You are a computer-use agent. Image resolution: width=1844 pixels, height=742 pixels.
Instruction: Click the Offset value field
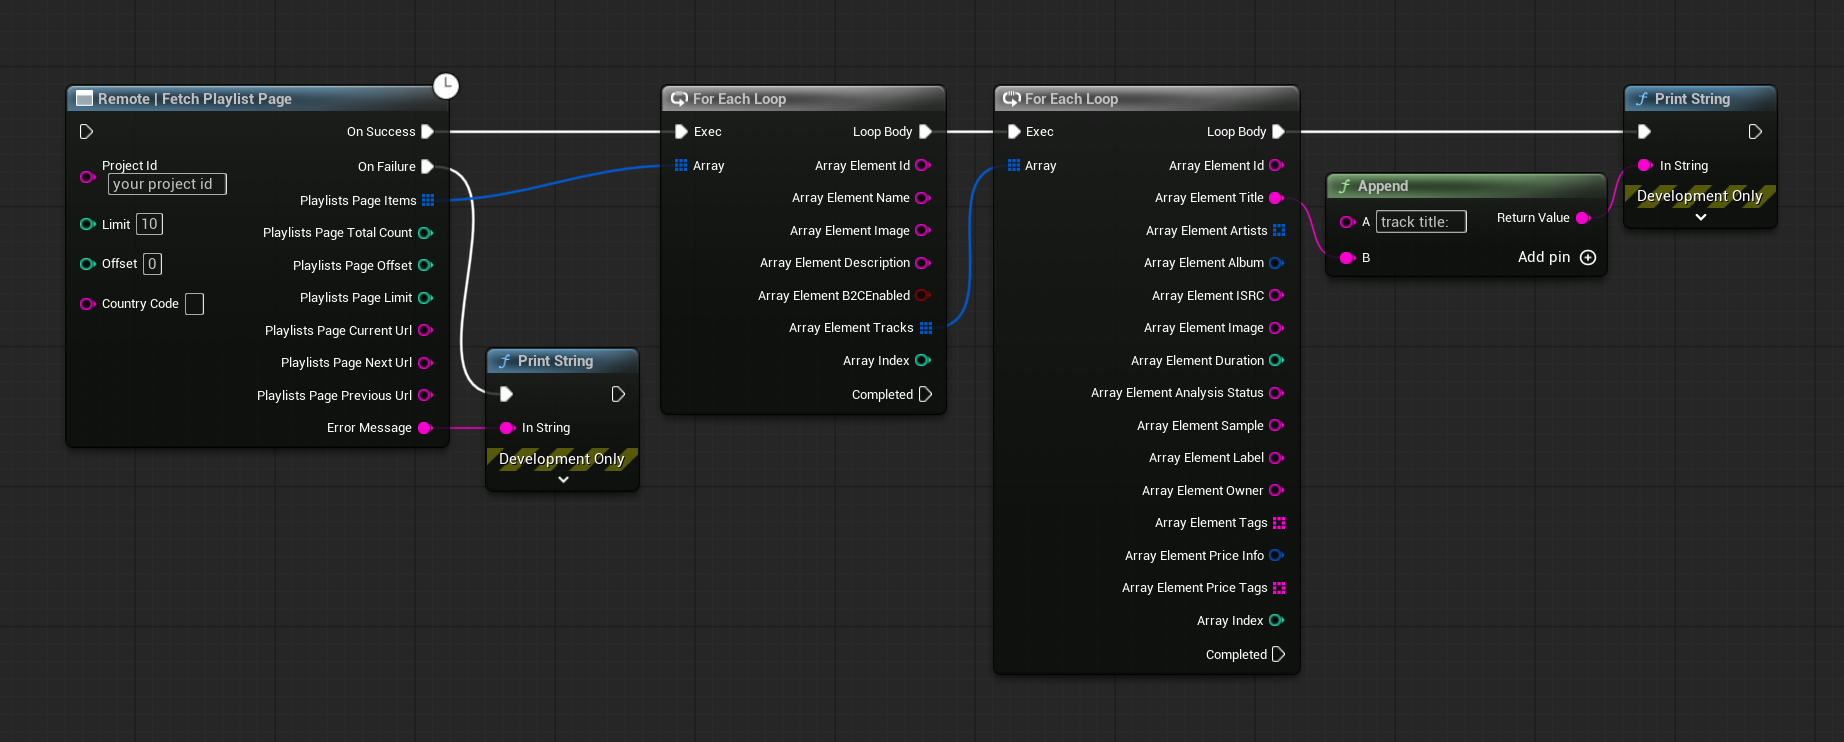tap(152, 264)
